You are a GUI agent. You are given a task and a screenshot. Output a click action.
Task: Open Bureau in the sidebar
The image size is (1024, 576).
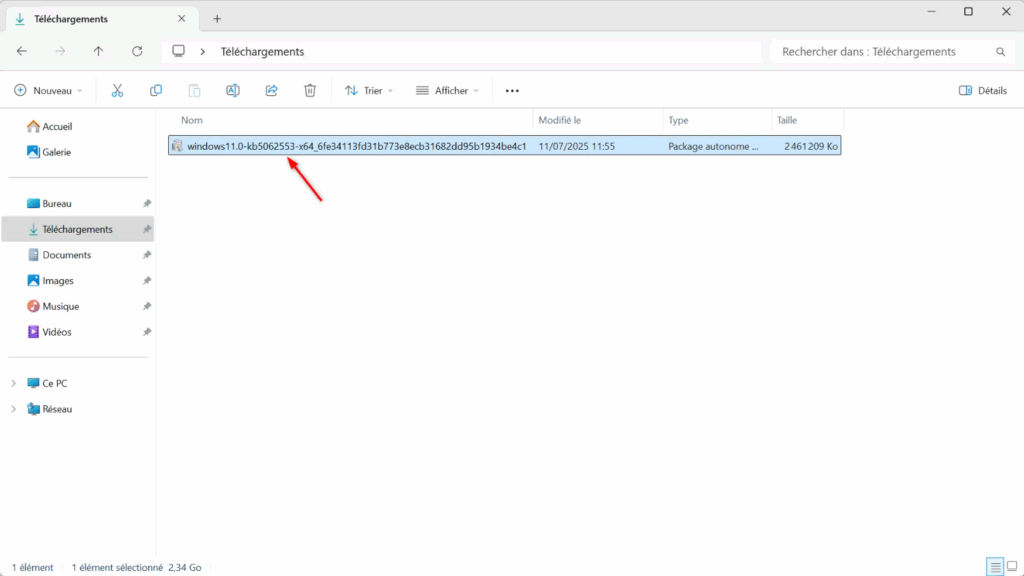pos(49,204)
